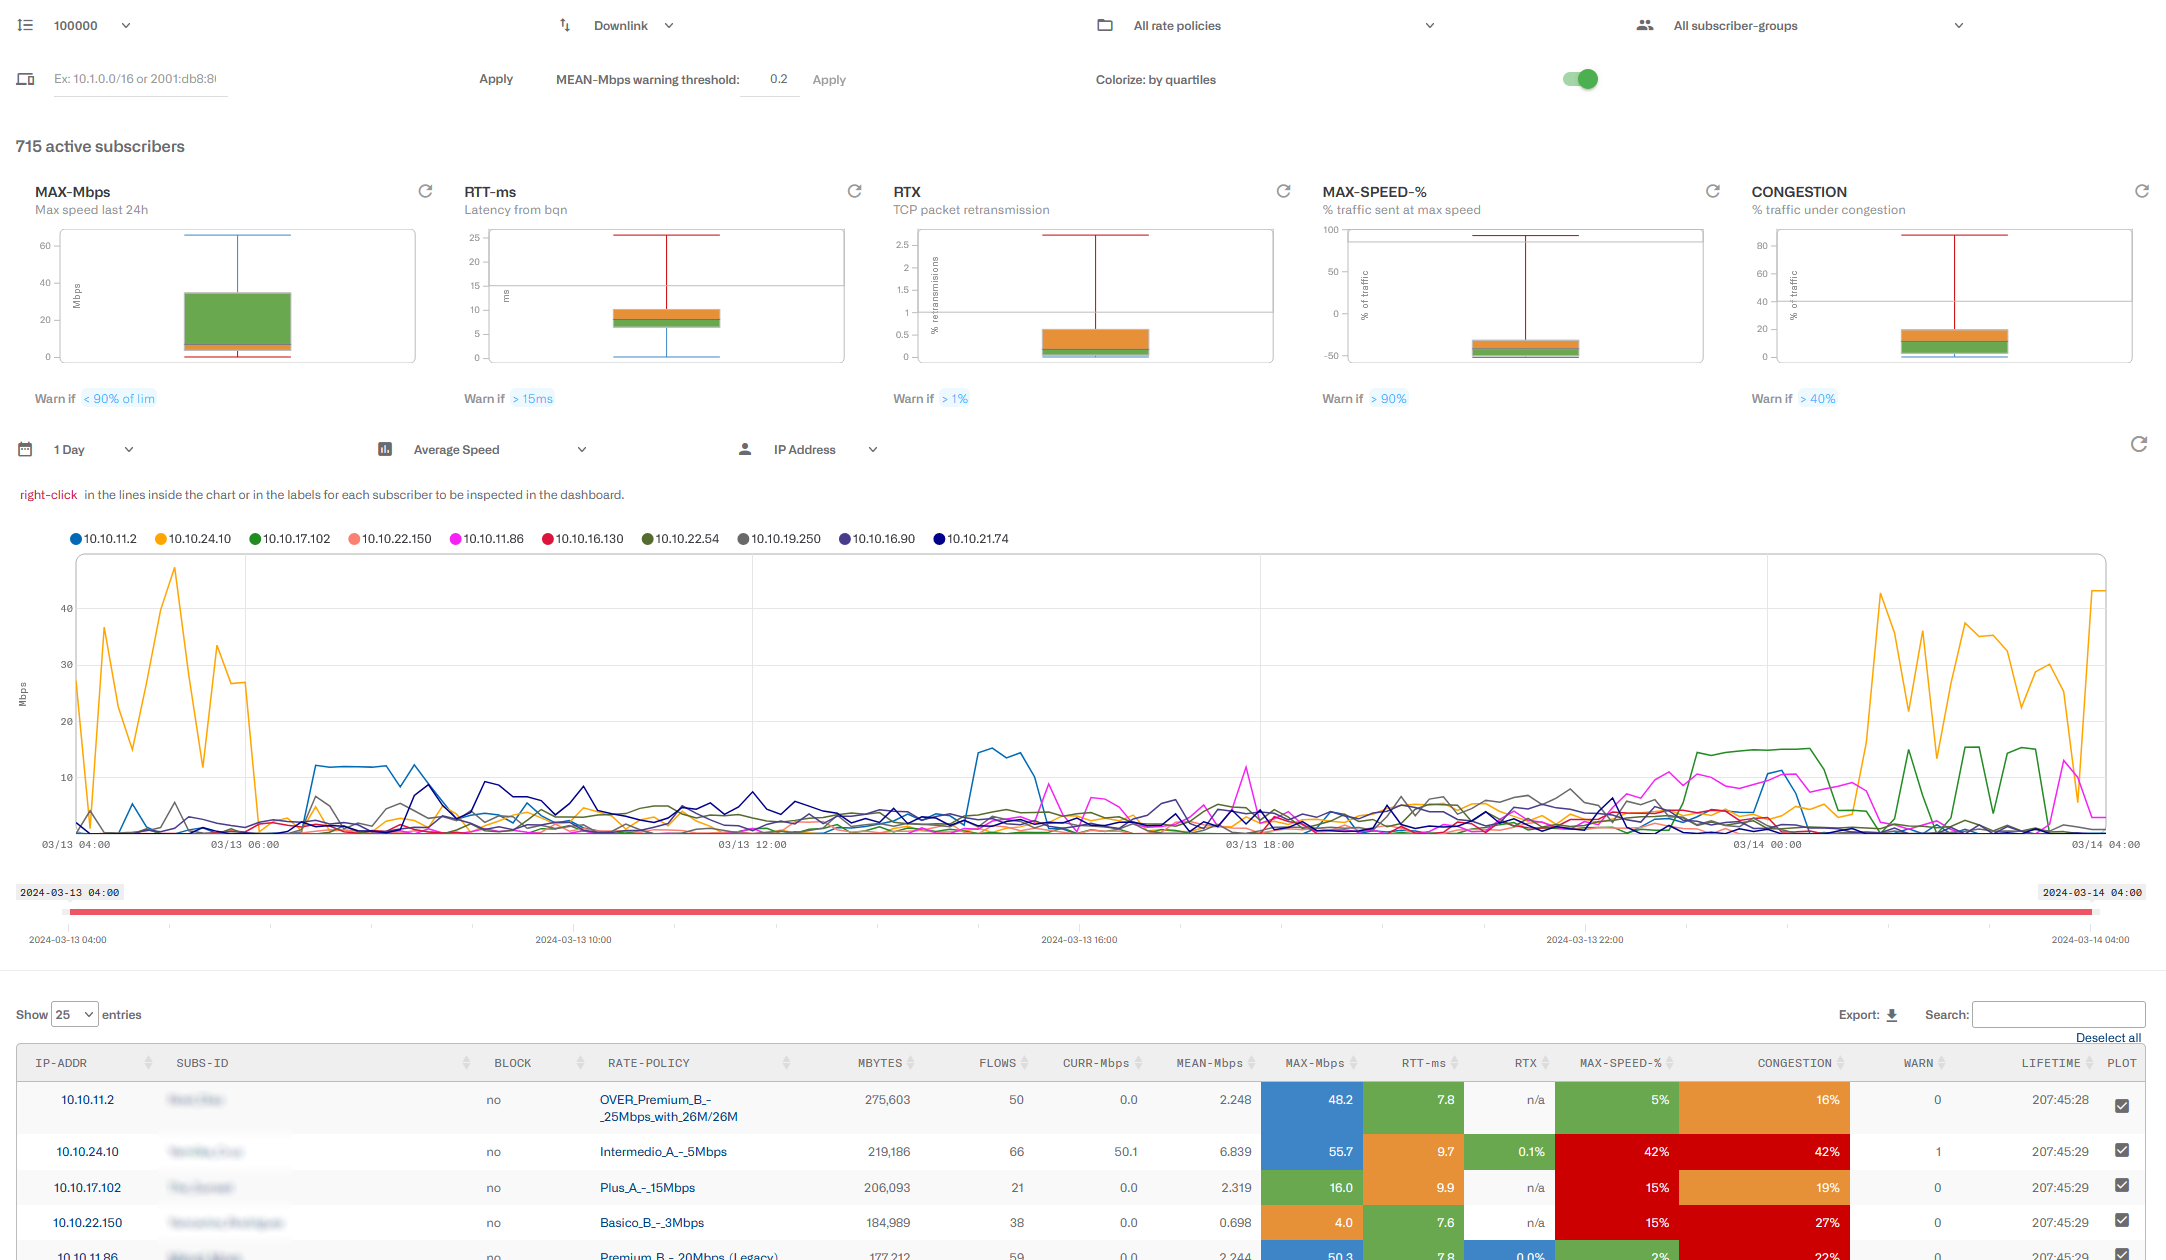2166x1260 pixels.
Task: Click Apply next to MEAN-Mbps warning threshold
Action: [x=829, y=79]
